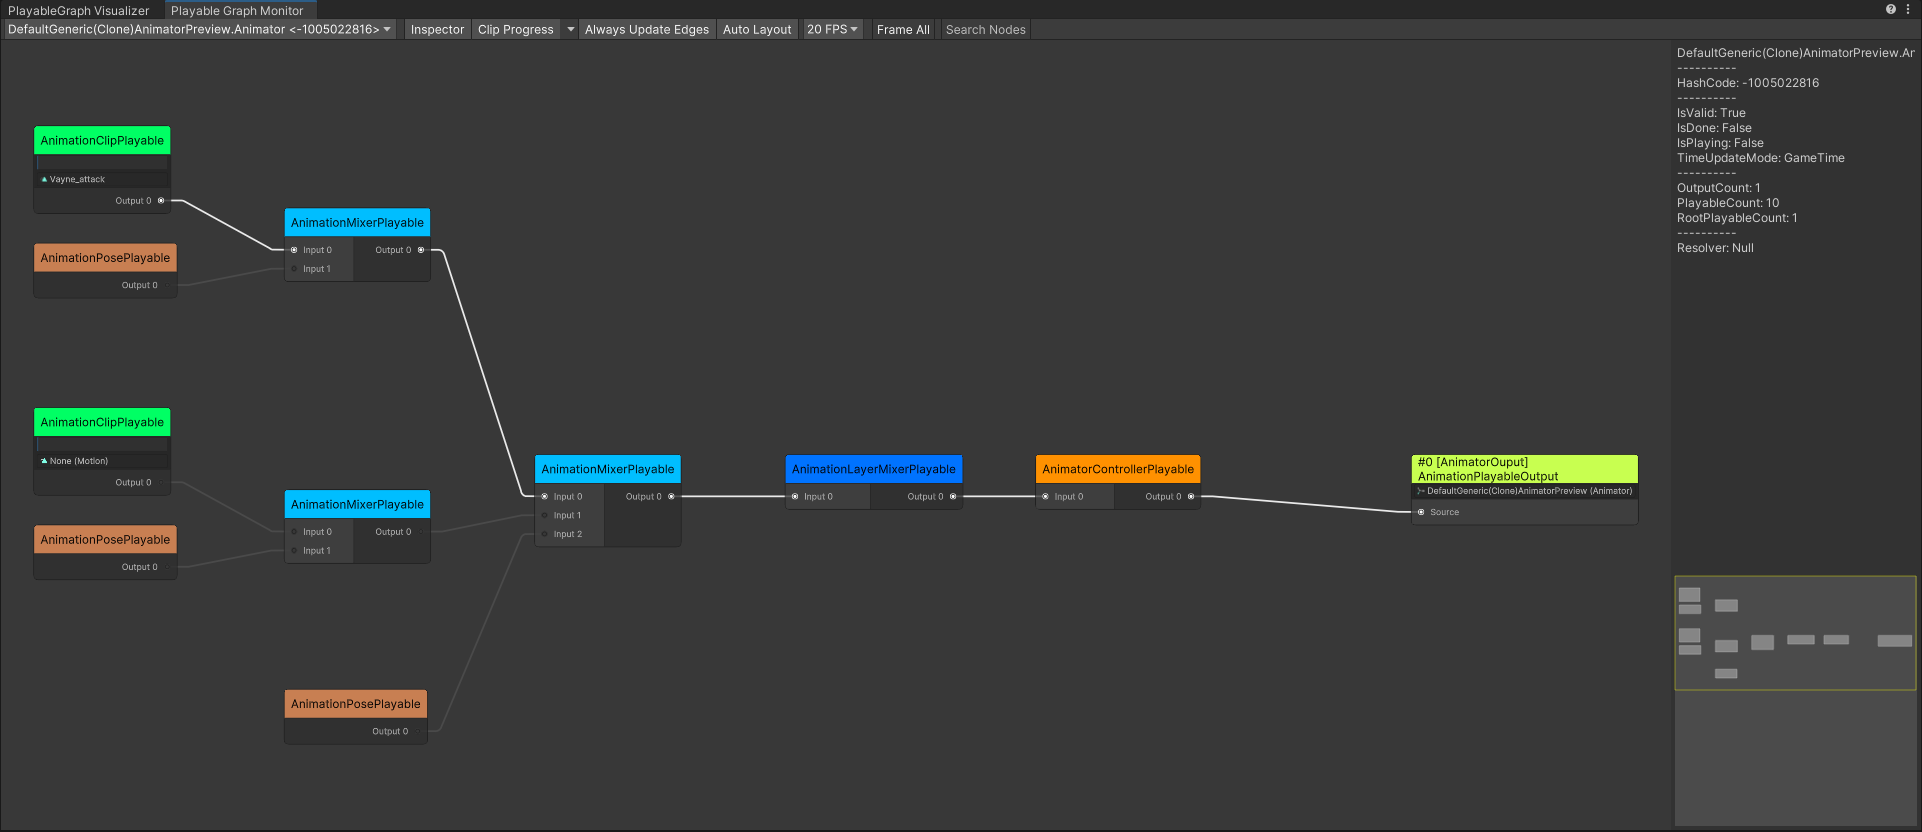The image size is (1922, 832).
Task: Open the help question mark icon
Action: (1891, 9)
